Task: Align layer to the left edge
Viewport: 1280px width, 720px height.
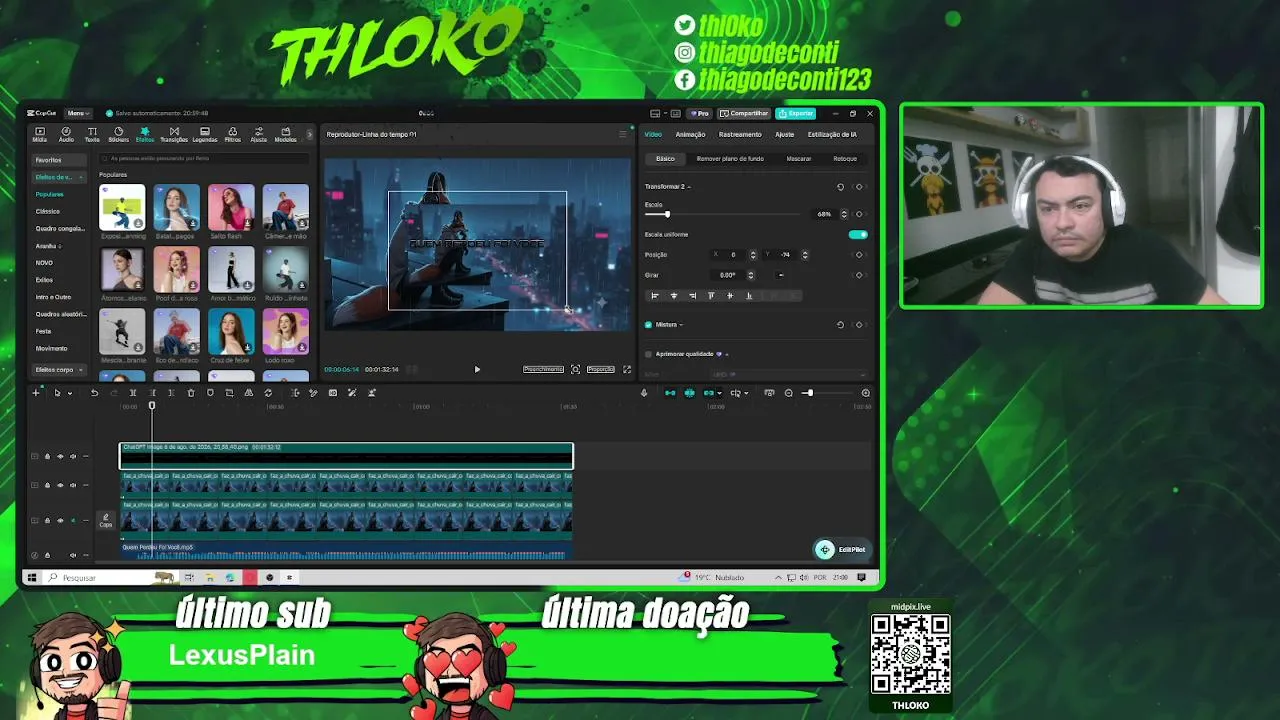Action: [x=655, y=296]
